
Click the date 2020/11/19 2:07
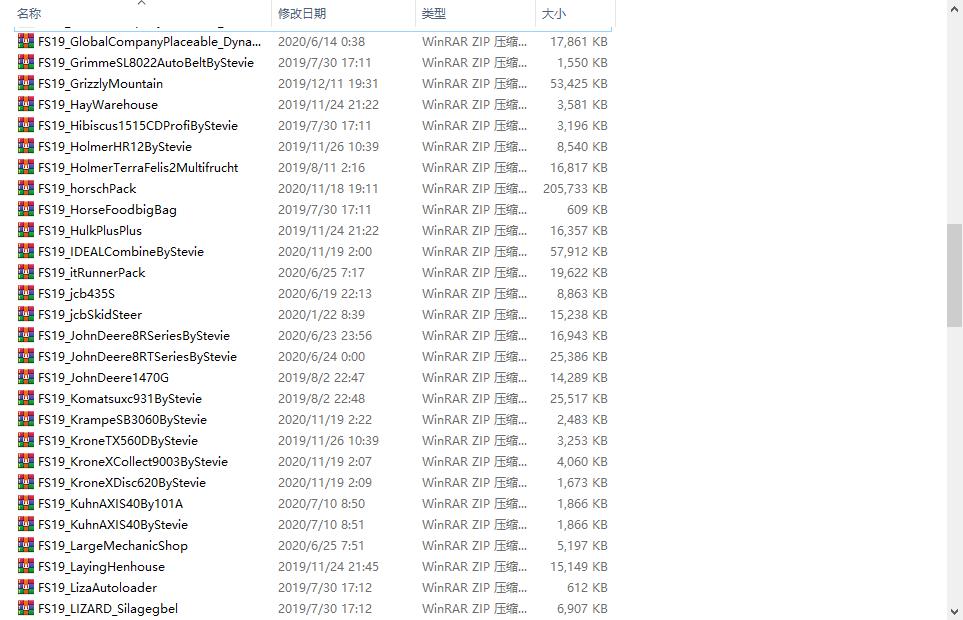pos(325,462)
